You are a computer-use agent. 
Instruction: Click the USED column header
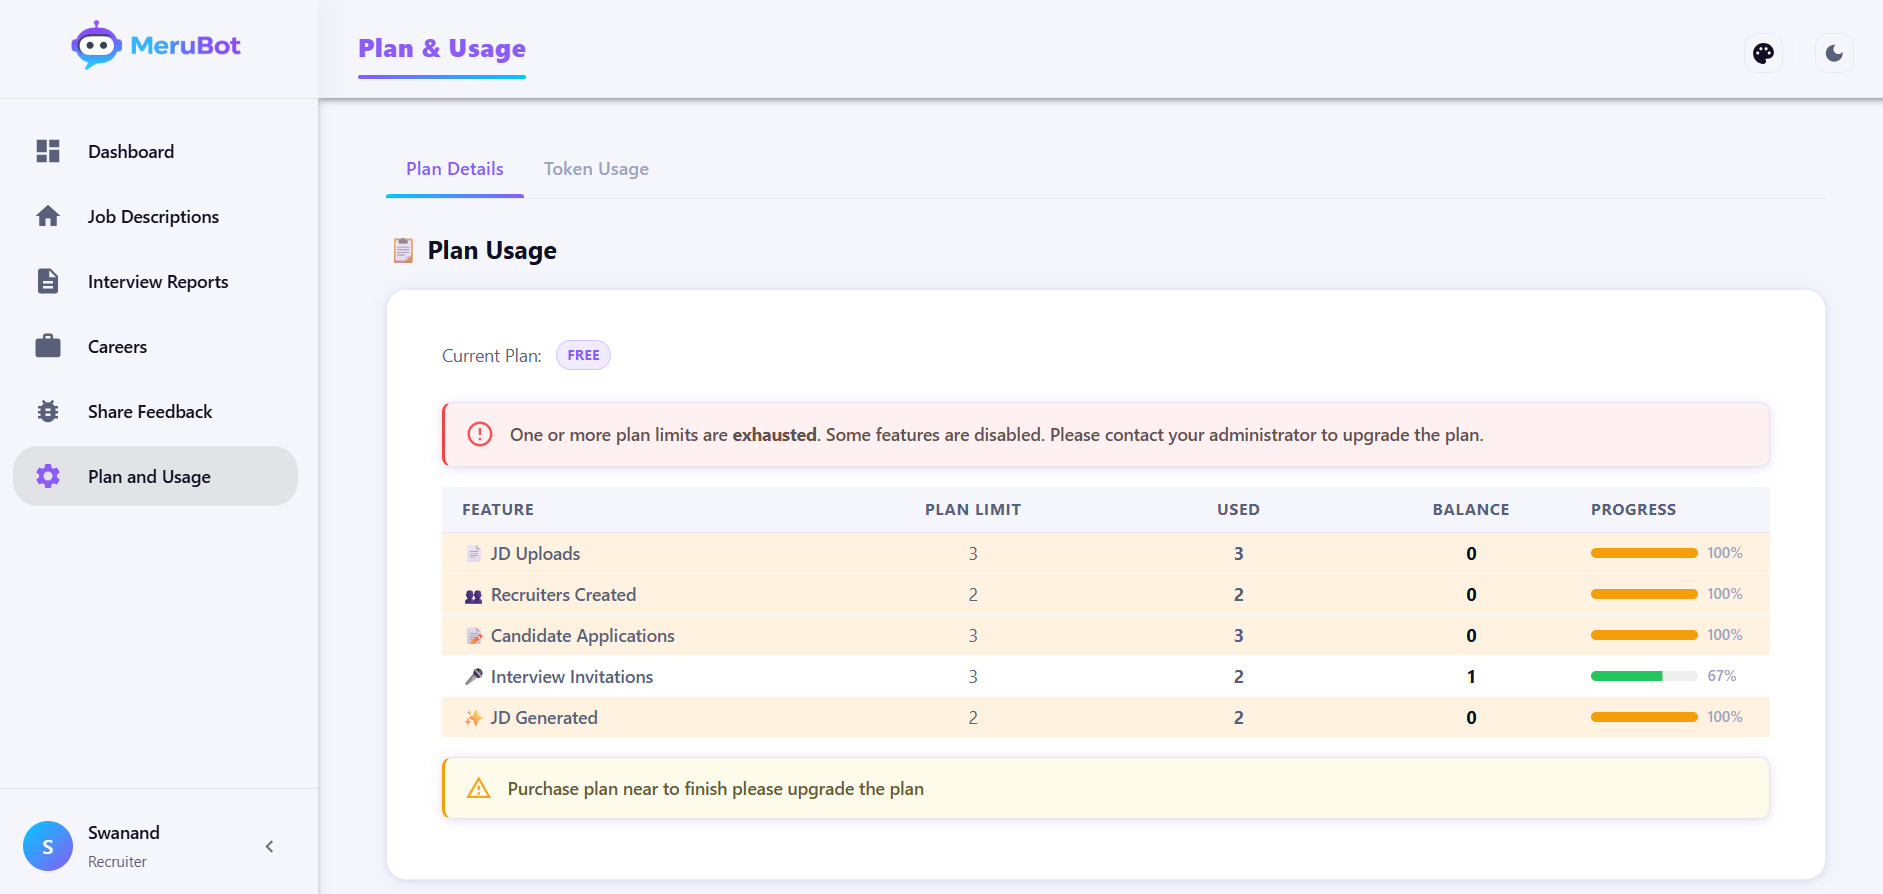[1238, 509]
